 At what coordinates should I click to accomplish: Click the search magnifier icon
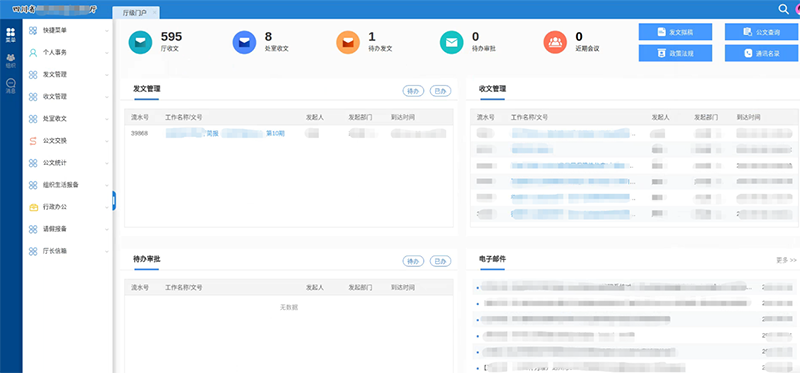(x=783, y=9)
